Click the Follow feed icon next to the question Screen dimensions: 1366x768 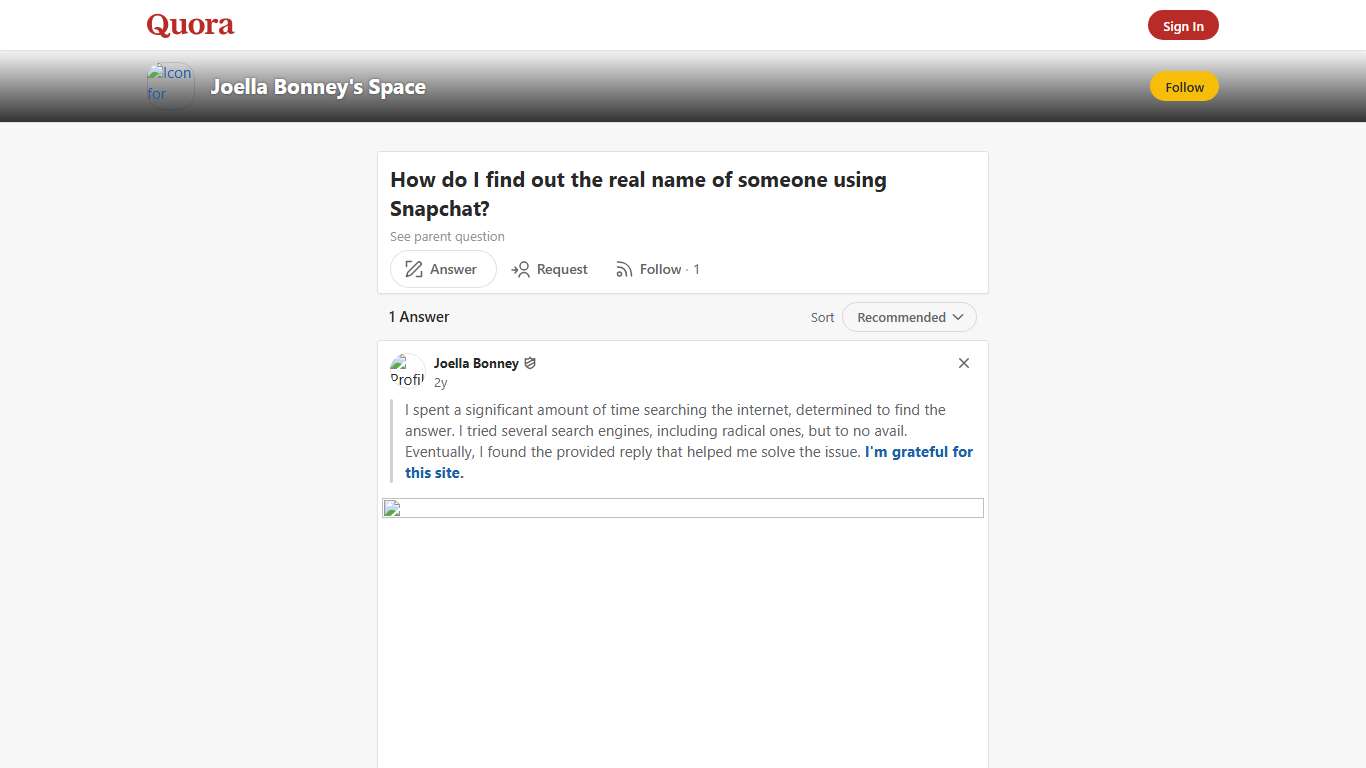(x=625, y=269)
